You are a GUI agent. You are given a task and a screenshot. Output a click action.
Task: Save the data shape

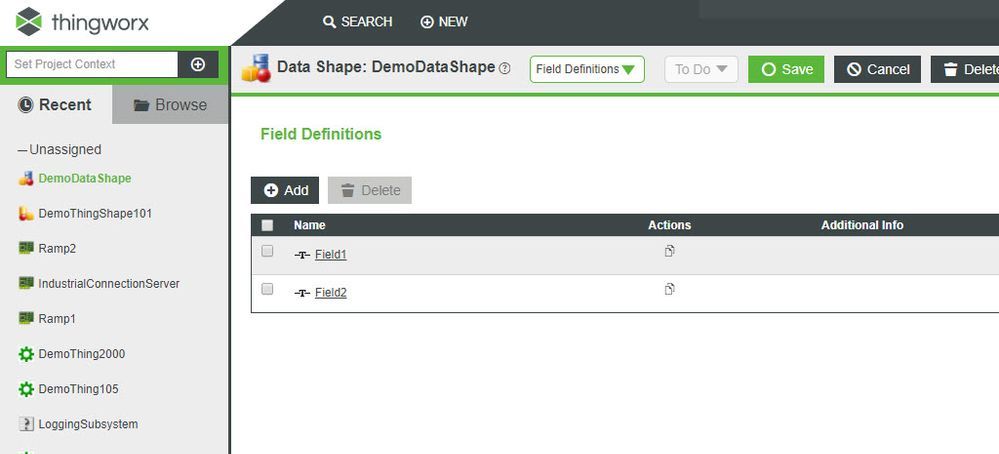pos(786,69)
